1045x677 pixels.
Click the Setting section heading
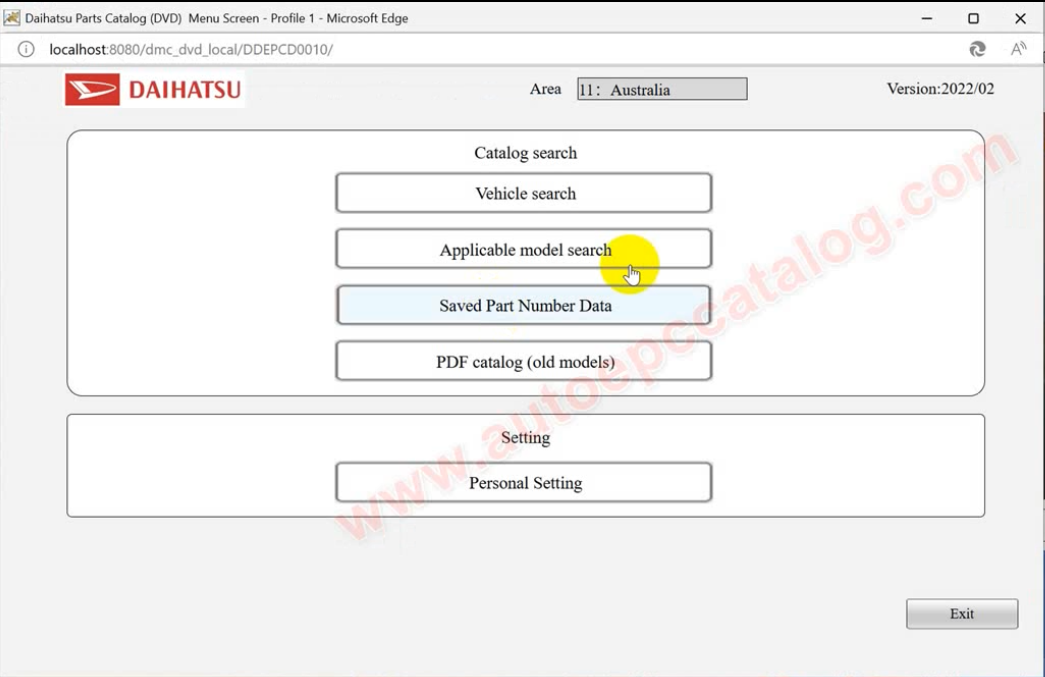[525, 437]
